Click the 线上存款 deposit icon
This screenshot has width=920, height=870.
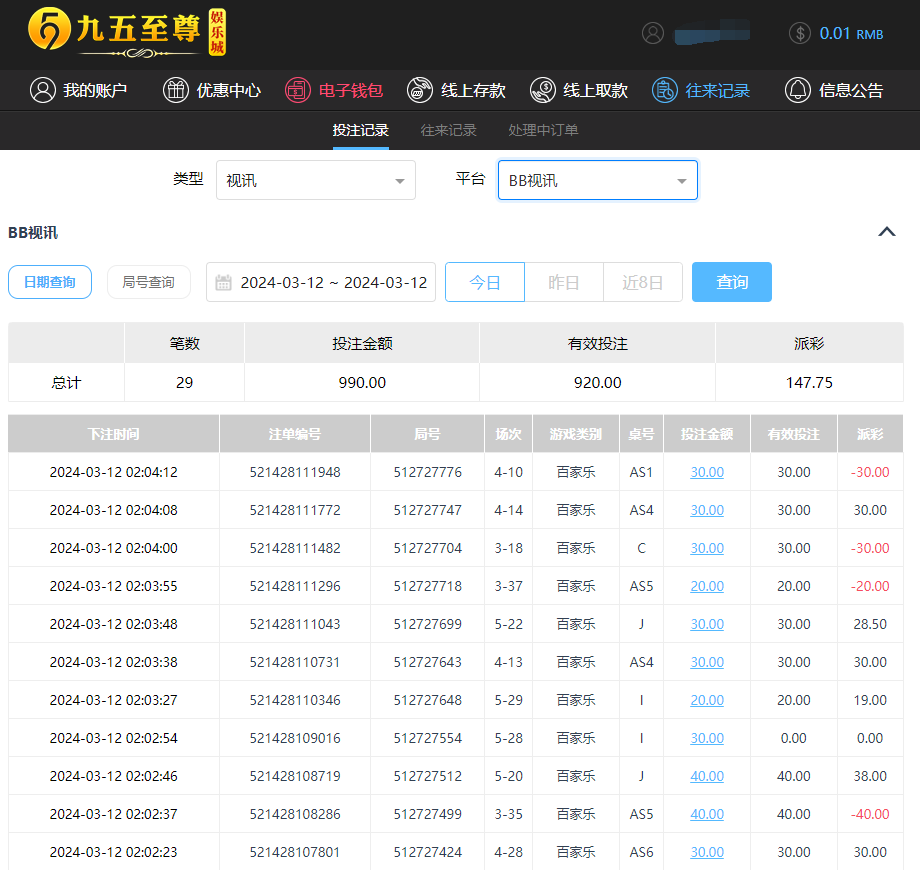[x=420, y=90]
